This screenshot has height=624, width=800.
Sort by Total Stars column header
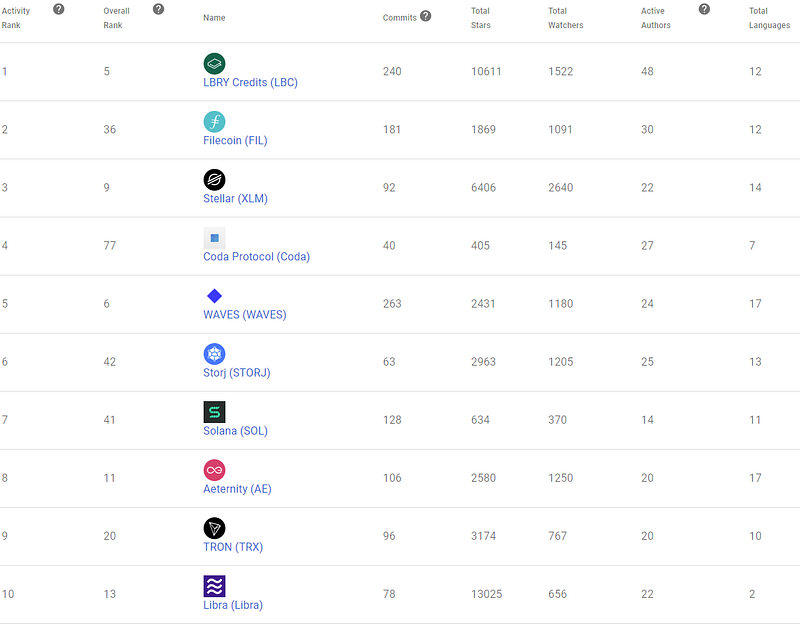click(x=482, y=17)
